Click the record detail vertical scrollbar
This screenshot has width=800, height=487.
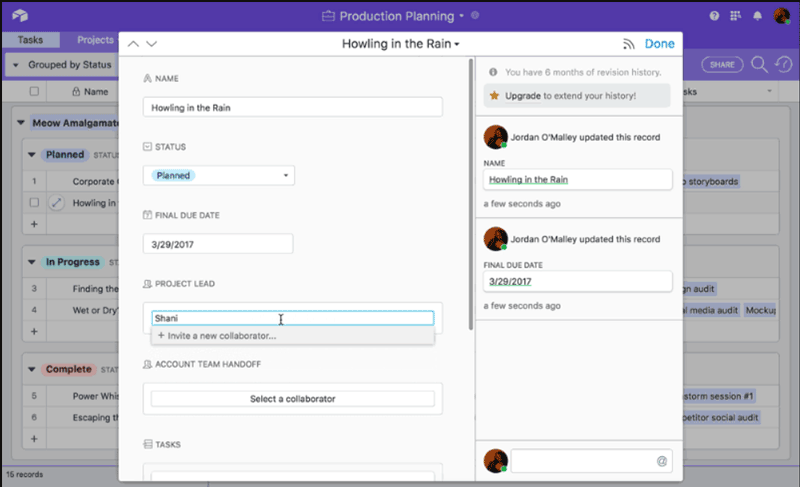click(x=470, y=195)
